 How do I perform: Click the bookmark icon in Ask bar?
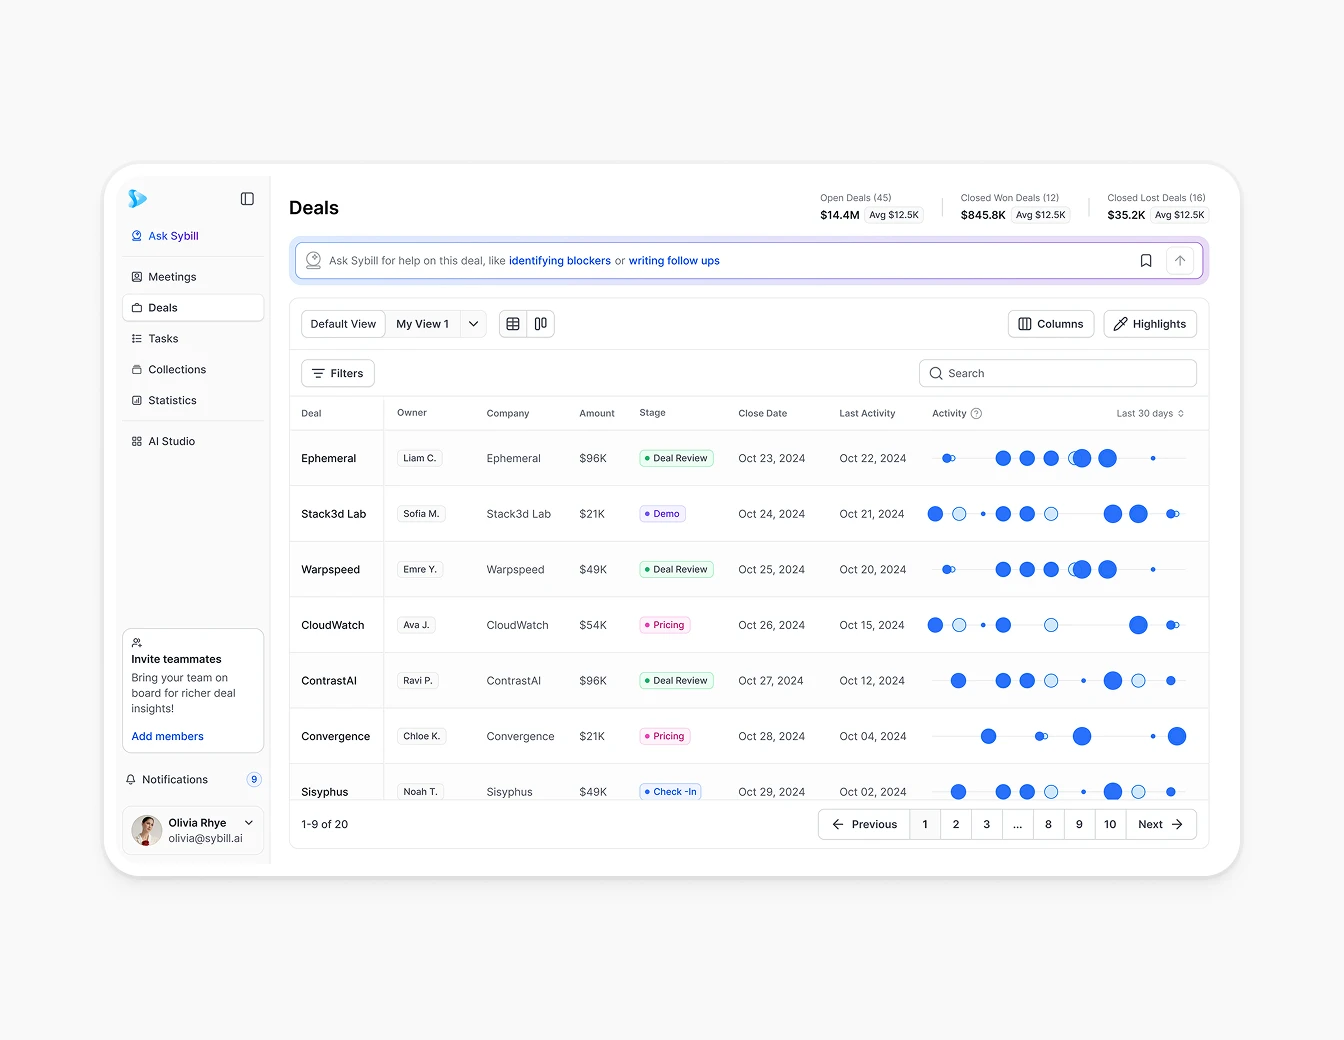tap(1146, 261)
